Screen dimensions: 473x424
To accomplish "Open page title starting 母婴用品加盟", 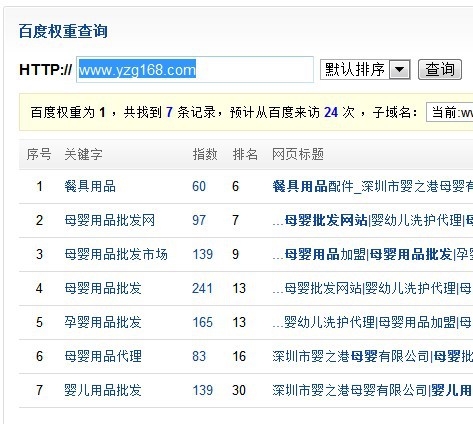I will tap(372, 254).
